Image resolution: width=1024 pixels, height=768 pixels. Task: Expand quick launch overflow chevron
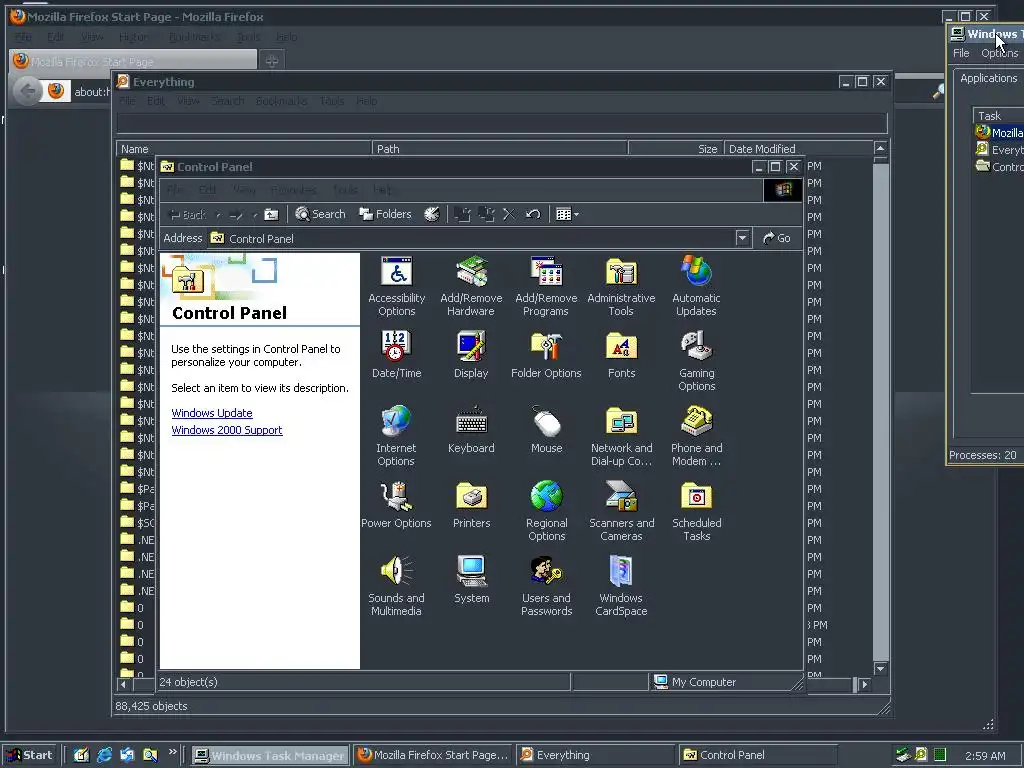pos(172,752)
